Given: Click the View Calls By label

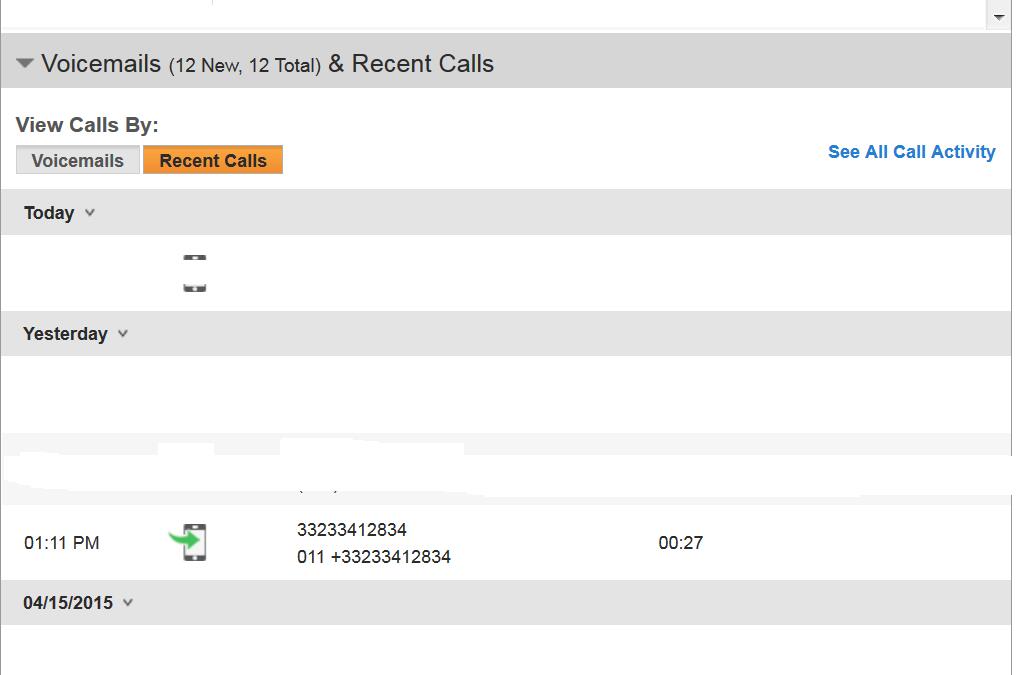Looking at the screenshot, I should [87, 125].
